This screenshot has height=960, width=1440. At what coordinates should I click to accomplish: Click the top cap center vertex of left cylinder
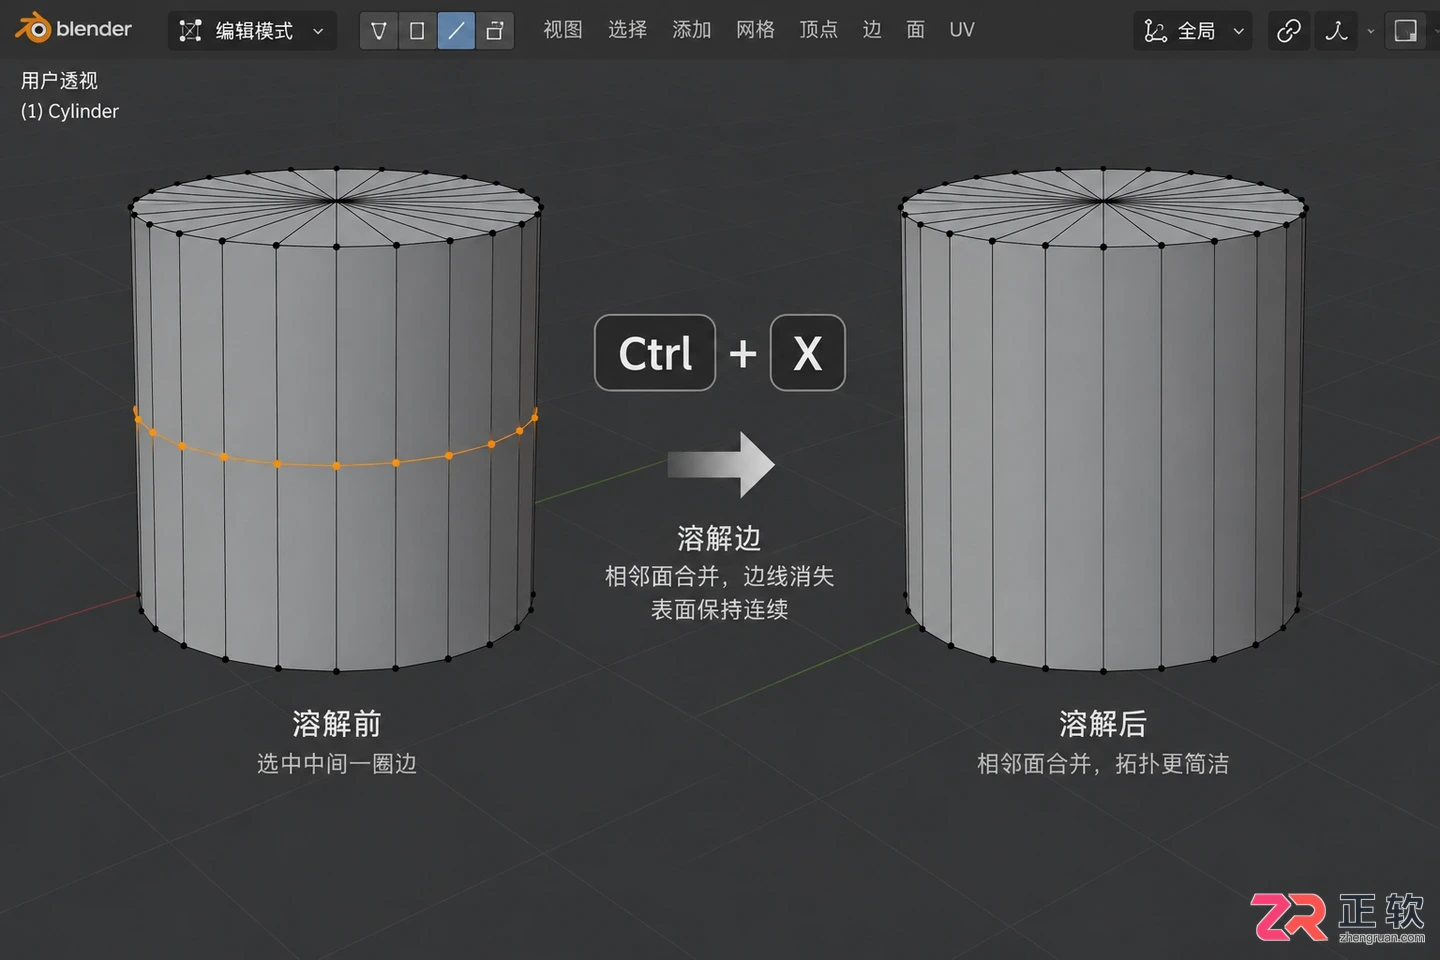(337, 200)
